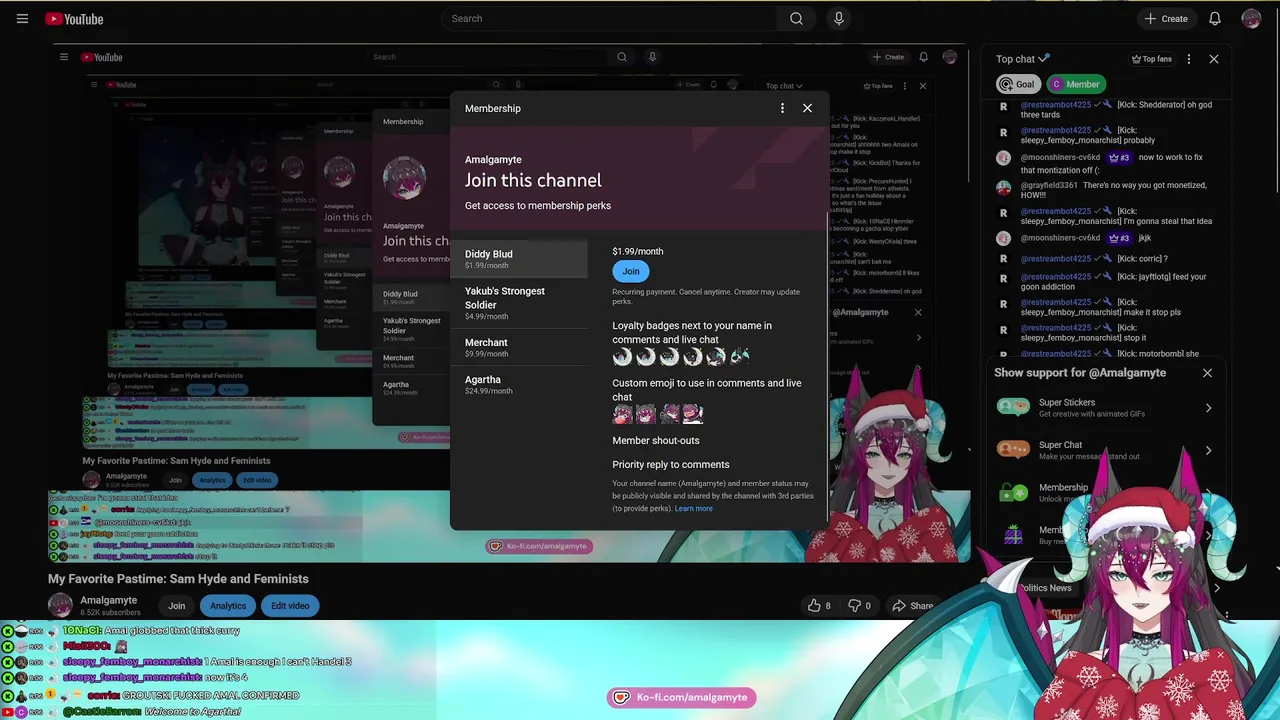Open the notifications bell

(x=1215, y=18)
